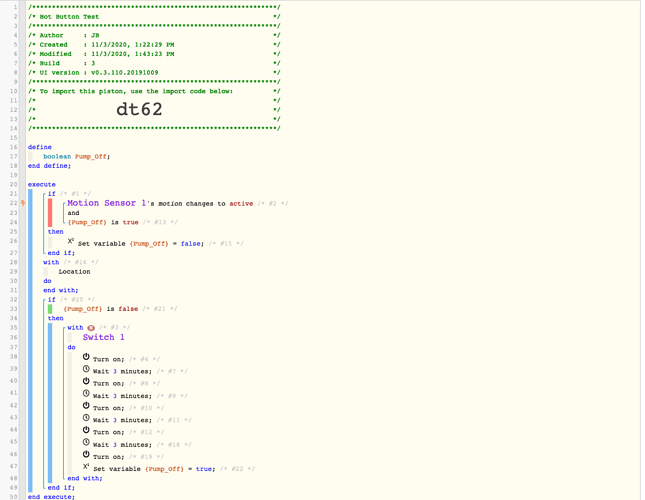645x500 pixels.
Task: Click the power icon on Turn on statement #10
Action: [x=86, y=405]
